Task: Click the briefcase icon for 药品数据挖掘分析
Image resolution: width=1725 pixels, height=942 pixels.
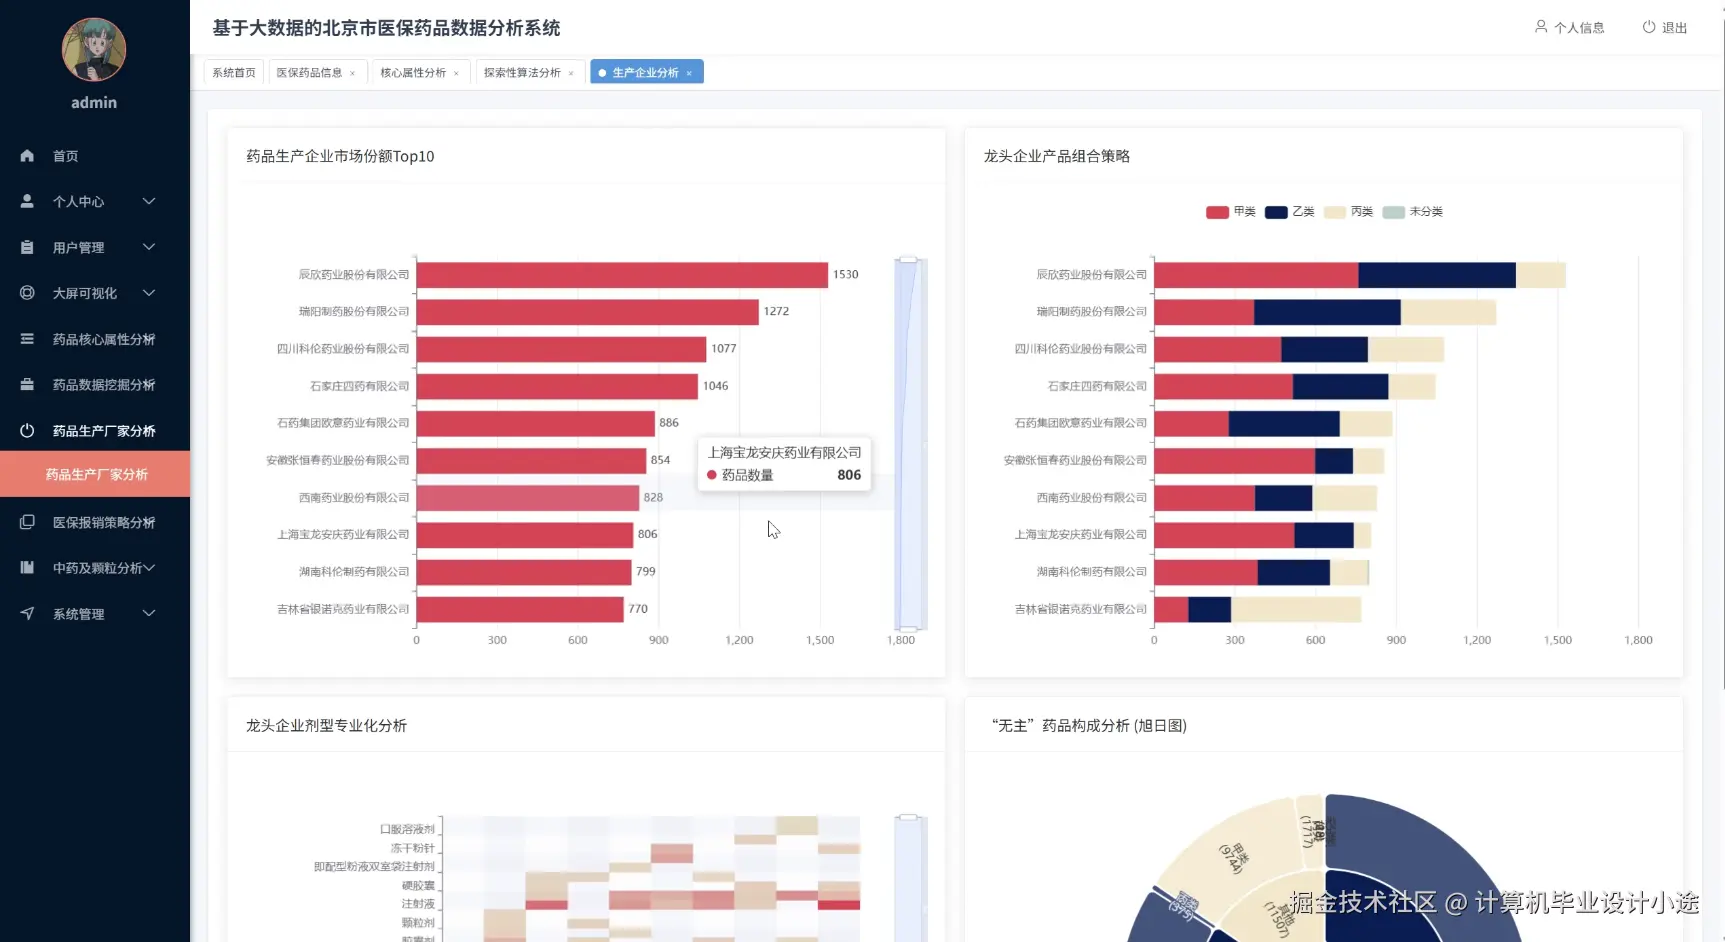Action: pyautogui.click(x=27, y=384)
